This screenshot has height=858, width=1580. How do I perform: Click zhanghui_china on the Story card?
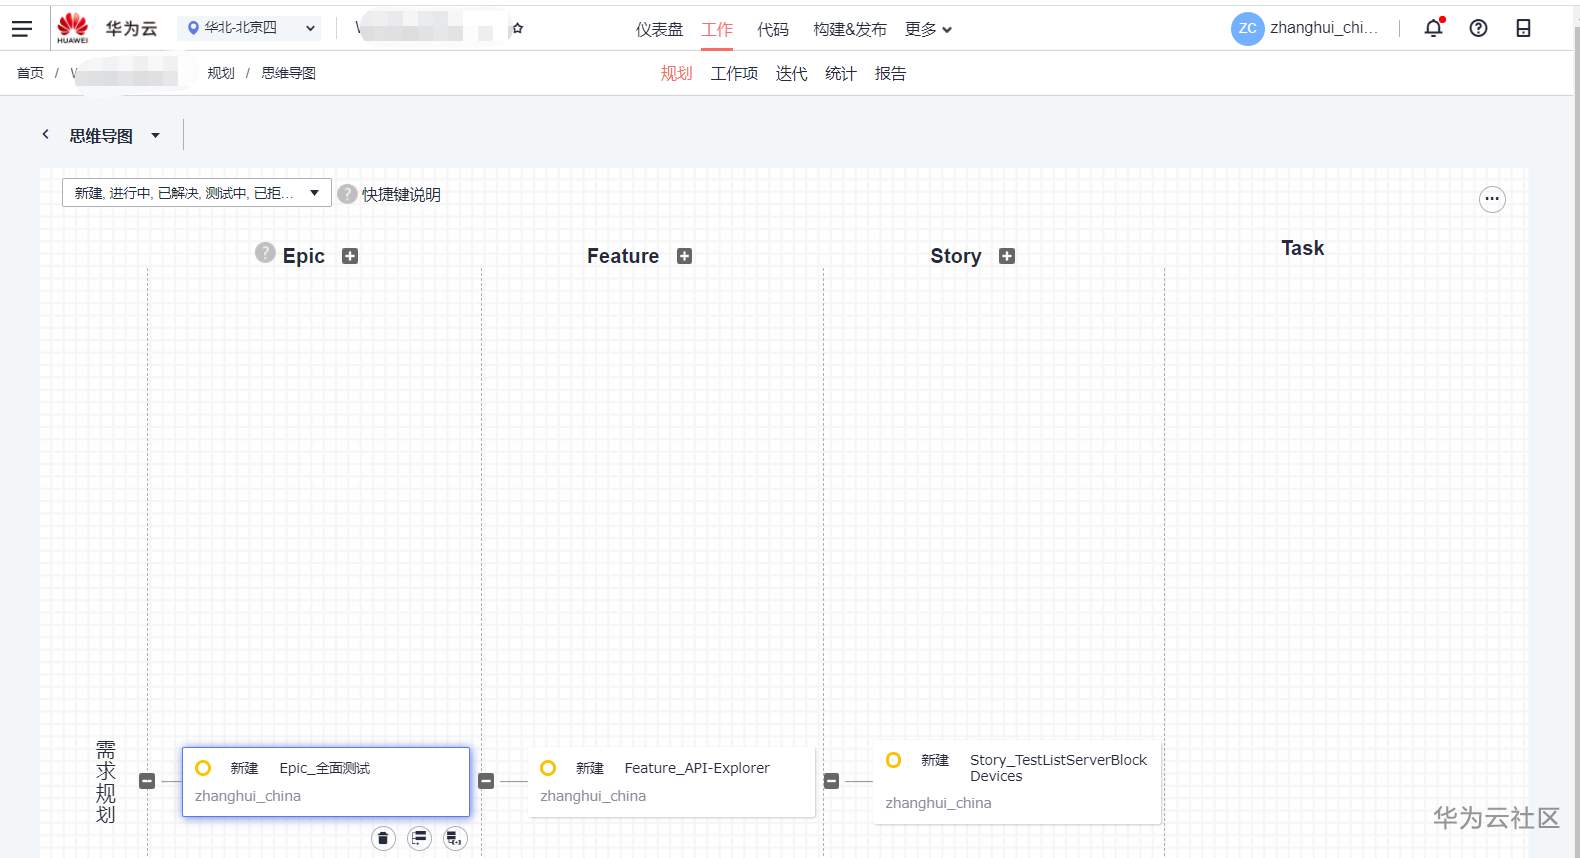click(938, 803)
